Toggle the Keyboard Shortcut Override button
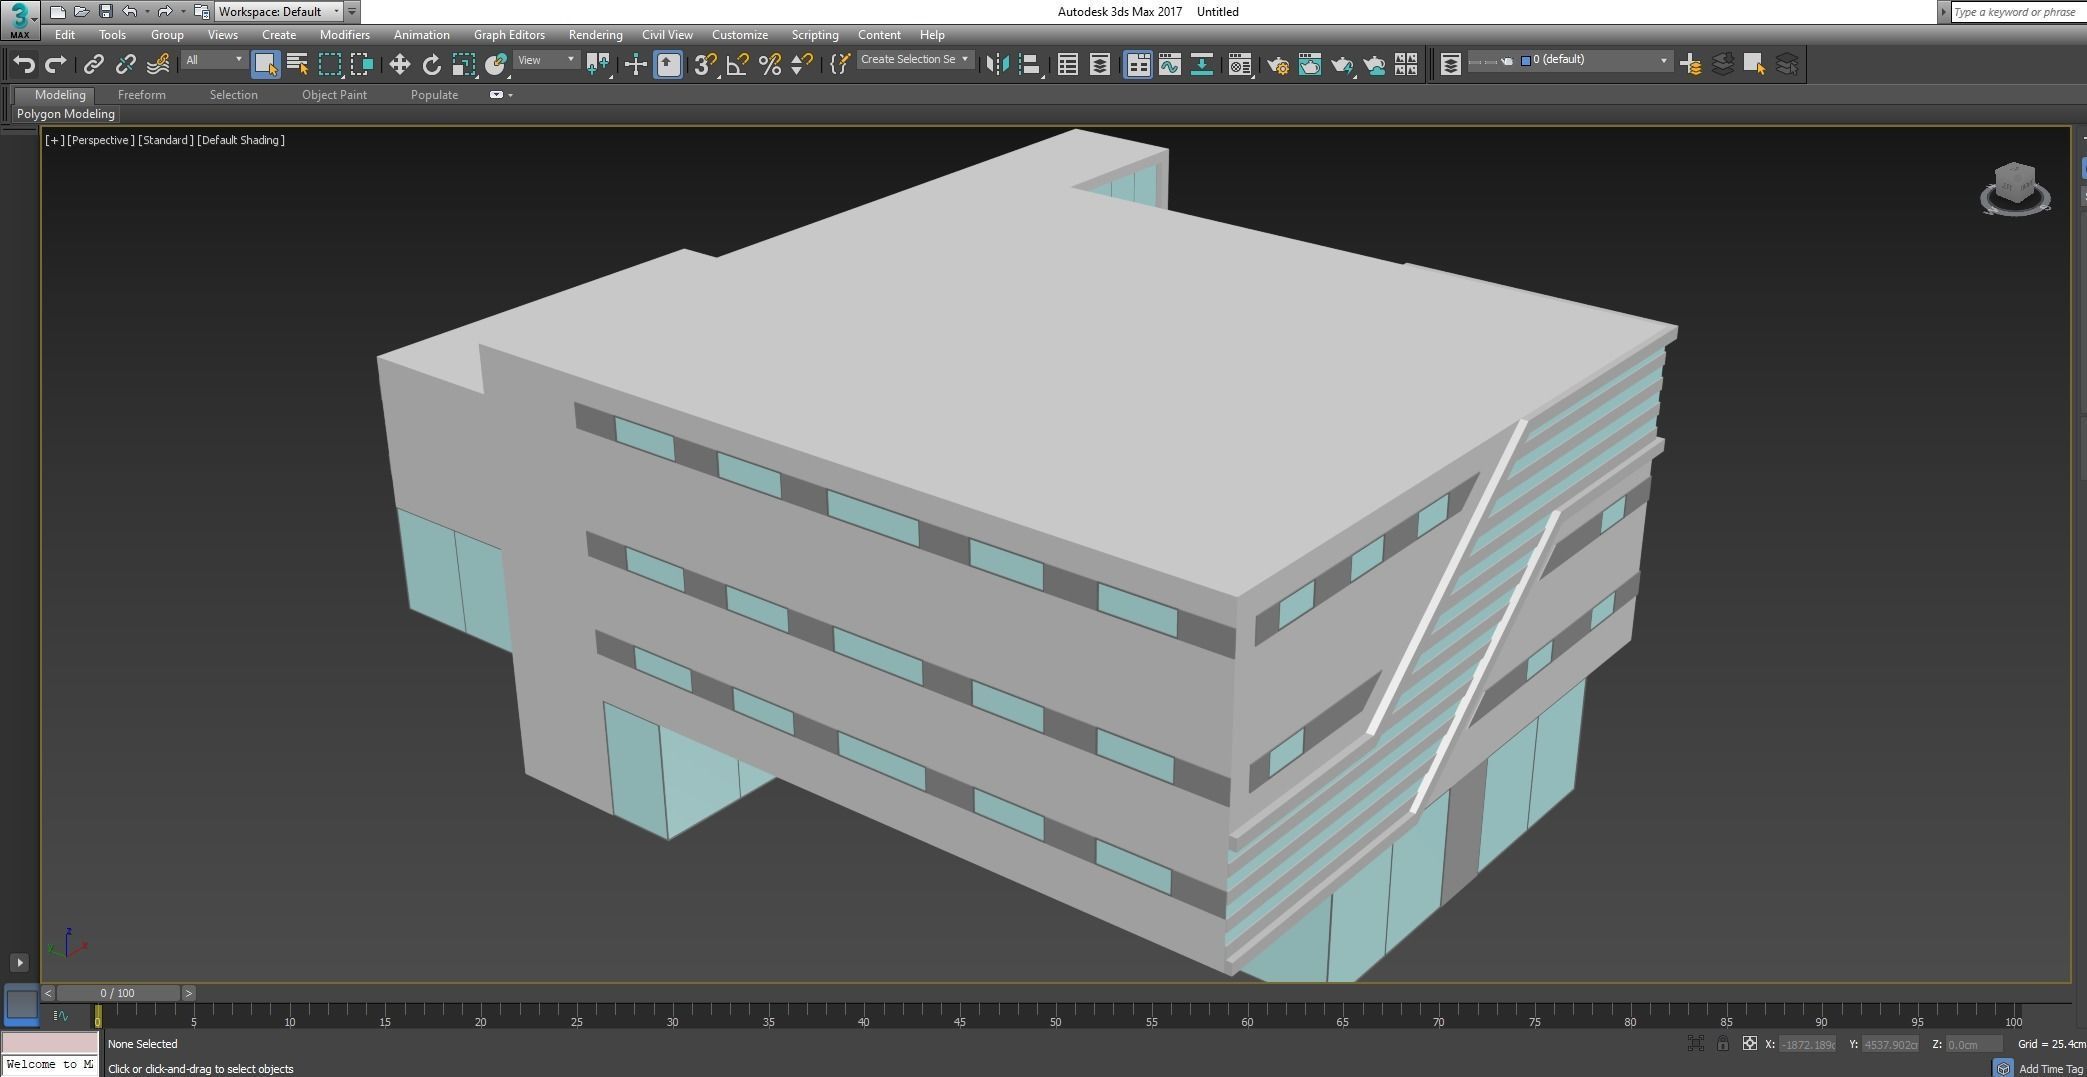Viewport: 2087px width, 1077px height. [x=668, y=64]
